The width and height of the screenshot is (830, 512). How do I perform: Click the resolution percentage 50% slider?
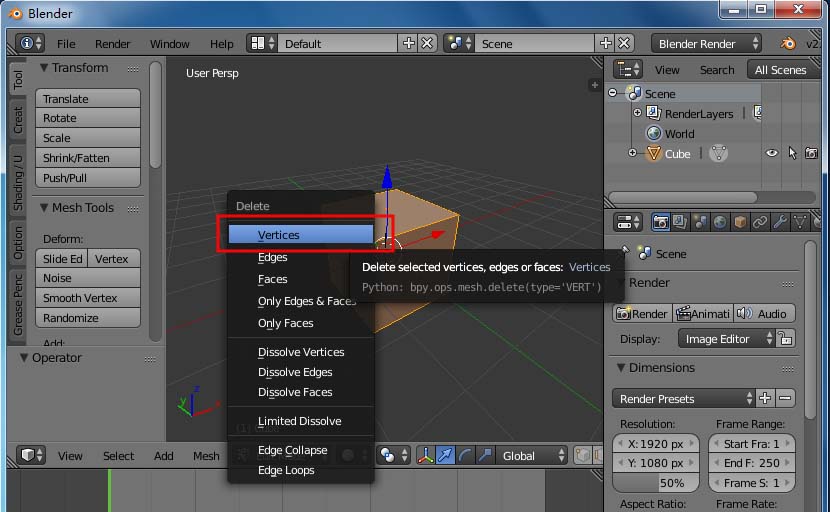(x=655, y=482)
